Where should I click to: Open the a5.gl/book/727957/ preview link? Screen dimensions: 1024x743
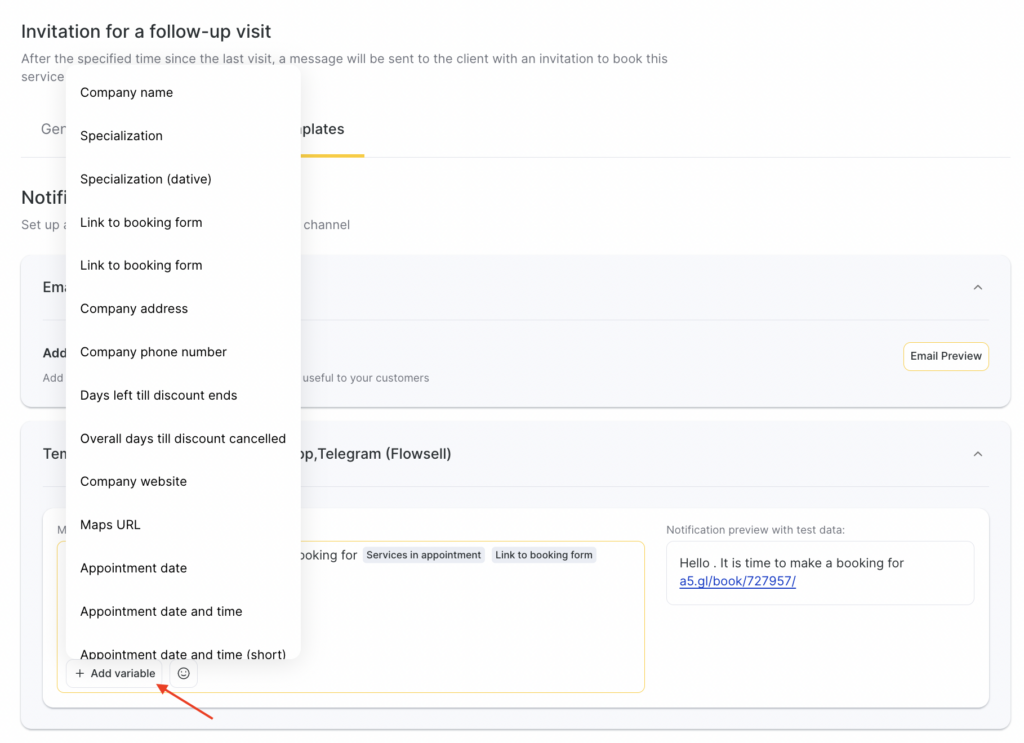tap(737, 581)
